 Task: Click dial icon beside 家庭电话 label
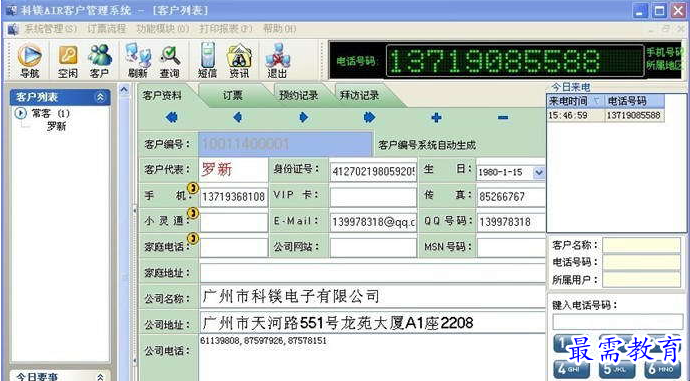click(193, 238)
